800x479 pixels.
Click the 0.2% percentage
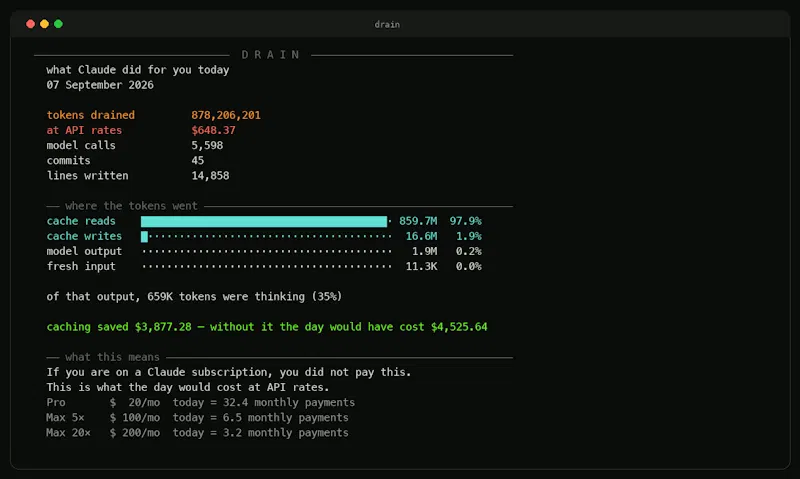point(468,251)
